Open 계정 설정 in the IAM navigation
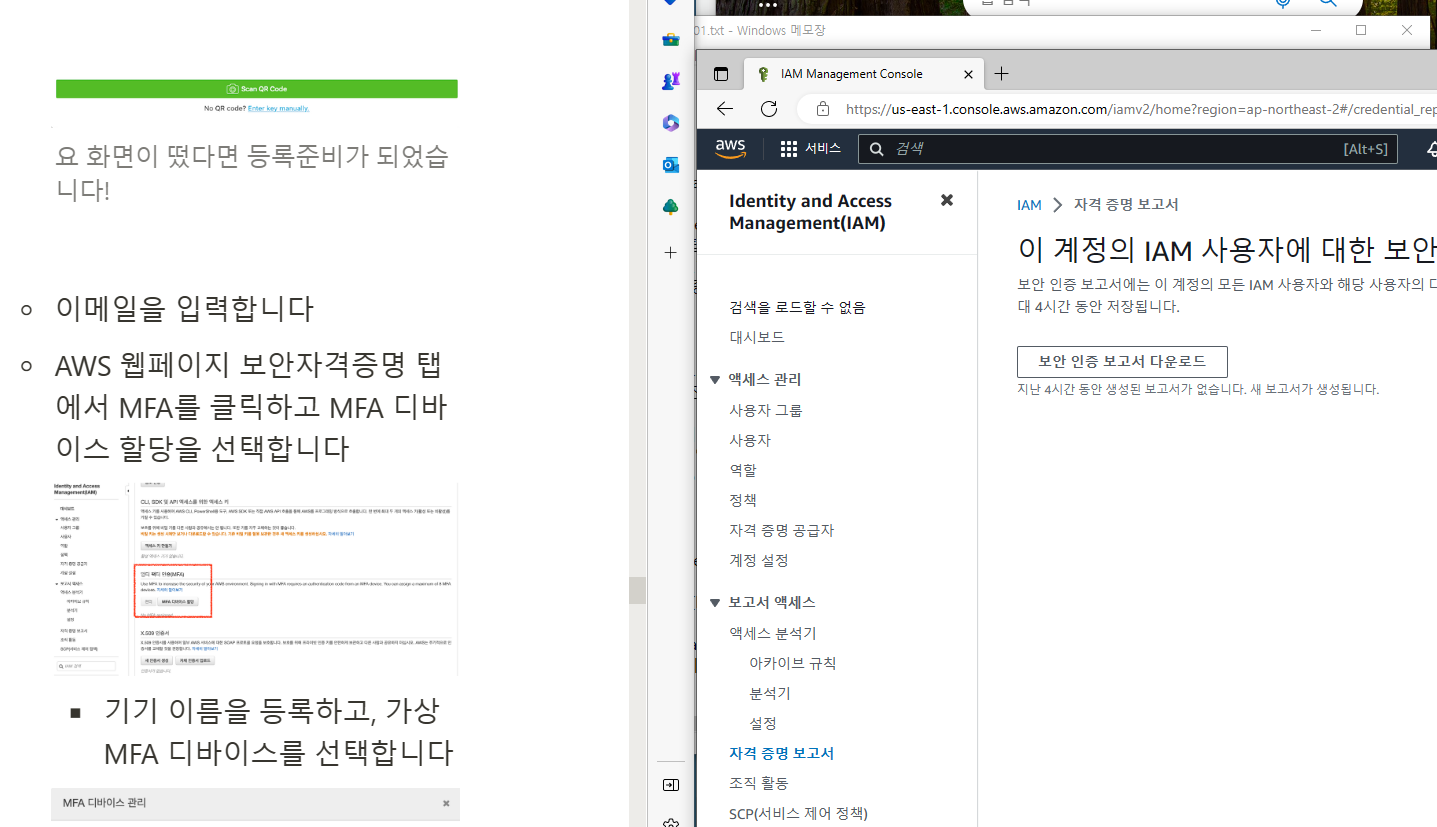This screenshot has height=827, width=1437. click(x=759, y=560)
